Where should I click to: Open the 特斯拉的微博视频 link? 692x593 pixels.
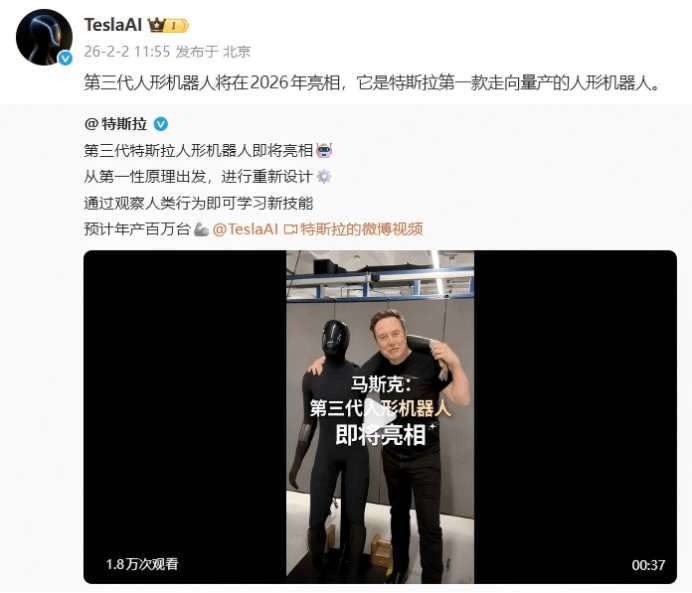pyautogui.click(x=361, y=229)
